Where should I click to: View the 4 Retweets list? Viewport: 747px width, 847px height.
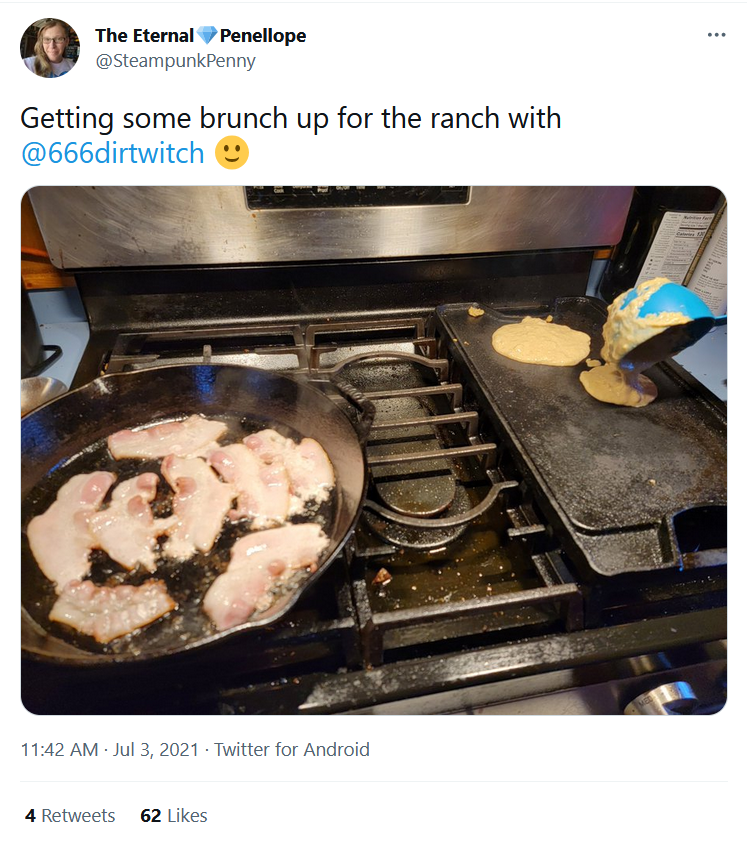[70, 816]
